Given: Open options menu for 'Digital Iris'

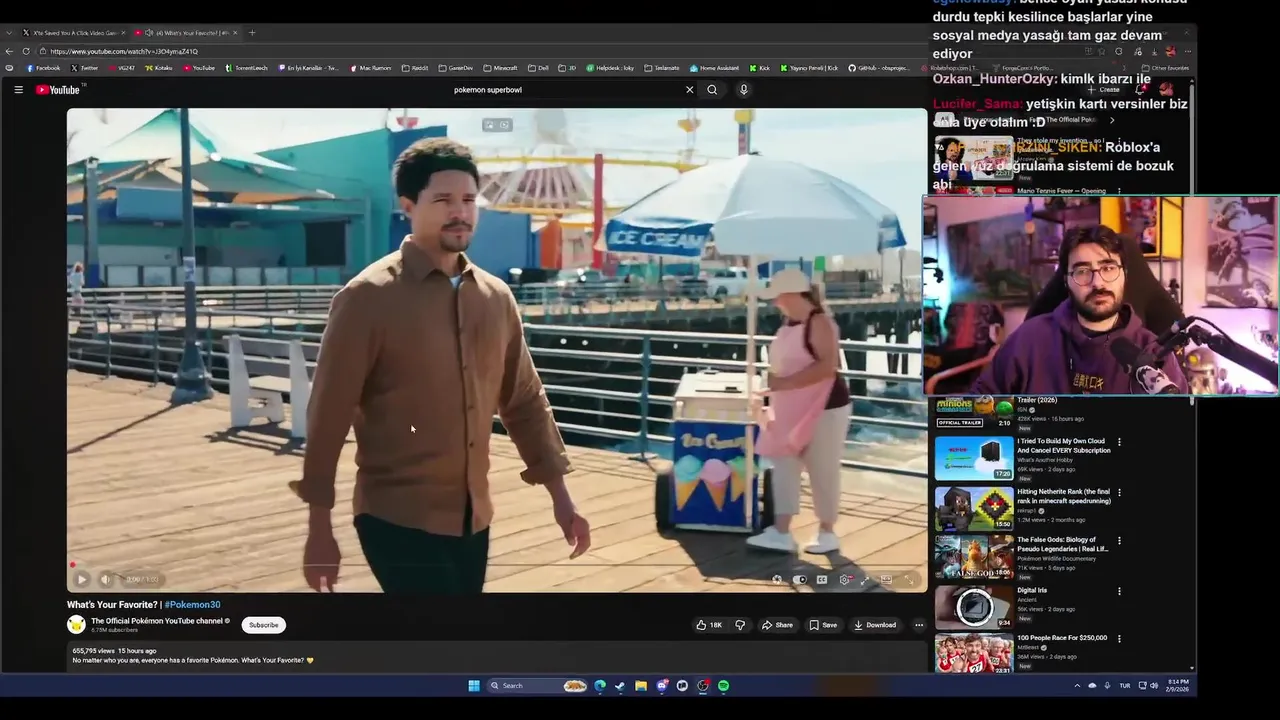Looking at the screenshot, I should click(x=1119, y=591).
